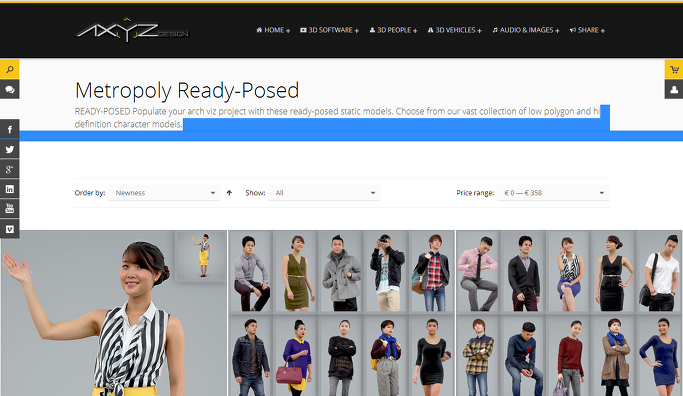The height and width of the screenshot is (396, 683).
Task: Toggle sort direction arrow next to Newness
Action: (x=229, y=193)
